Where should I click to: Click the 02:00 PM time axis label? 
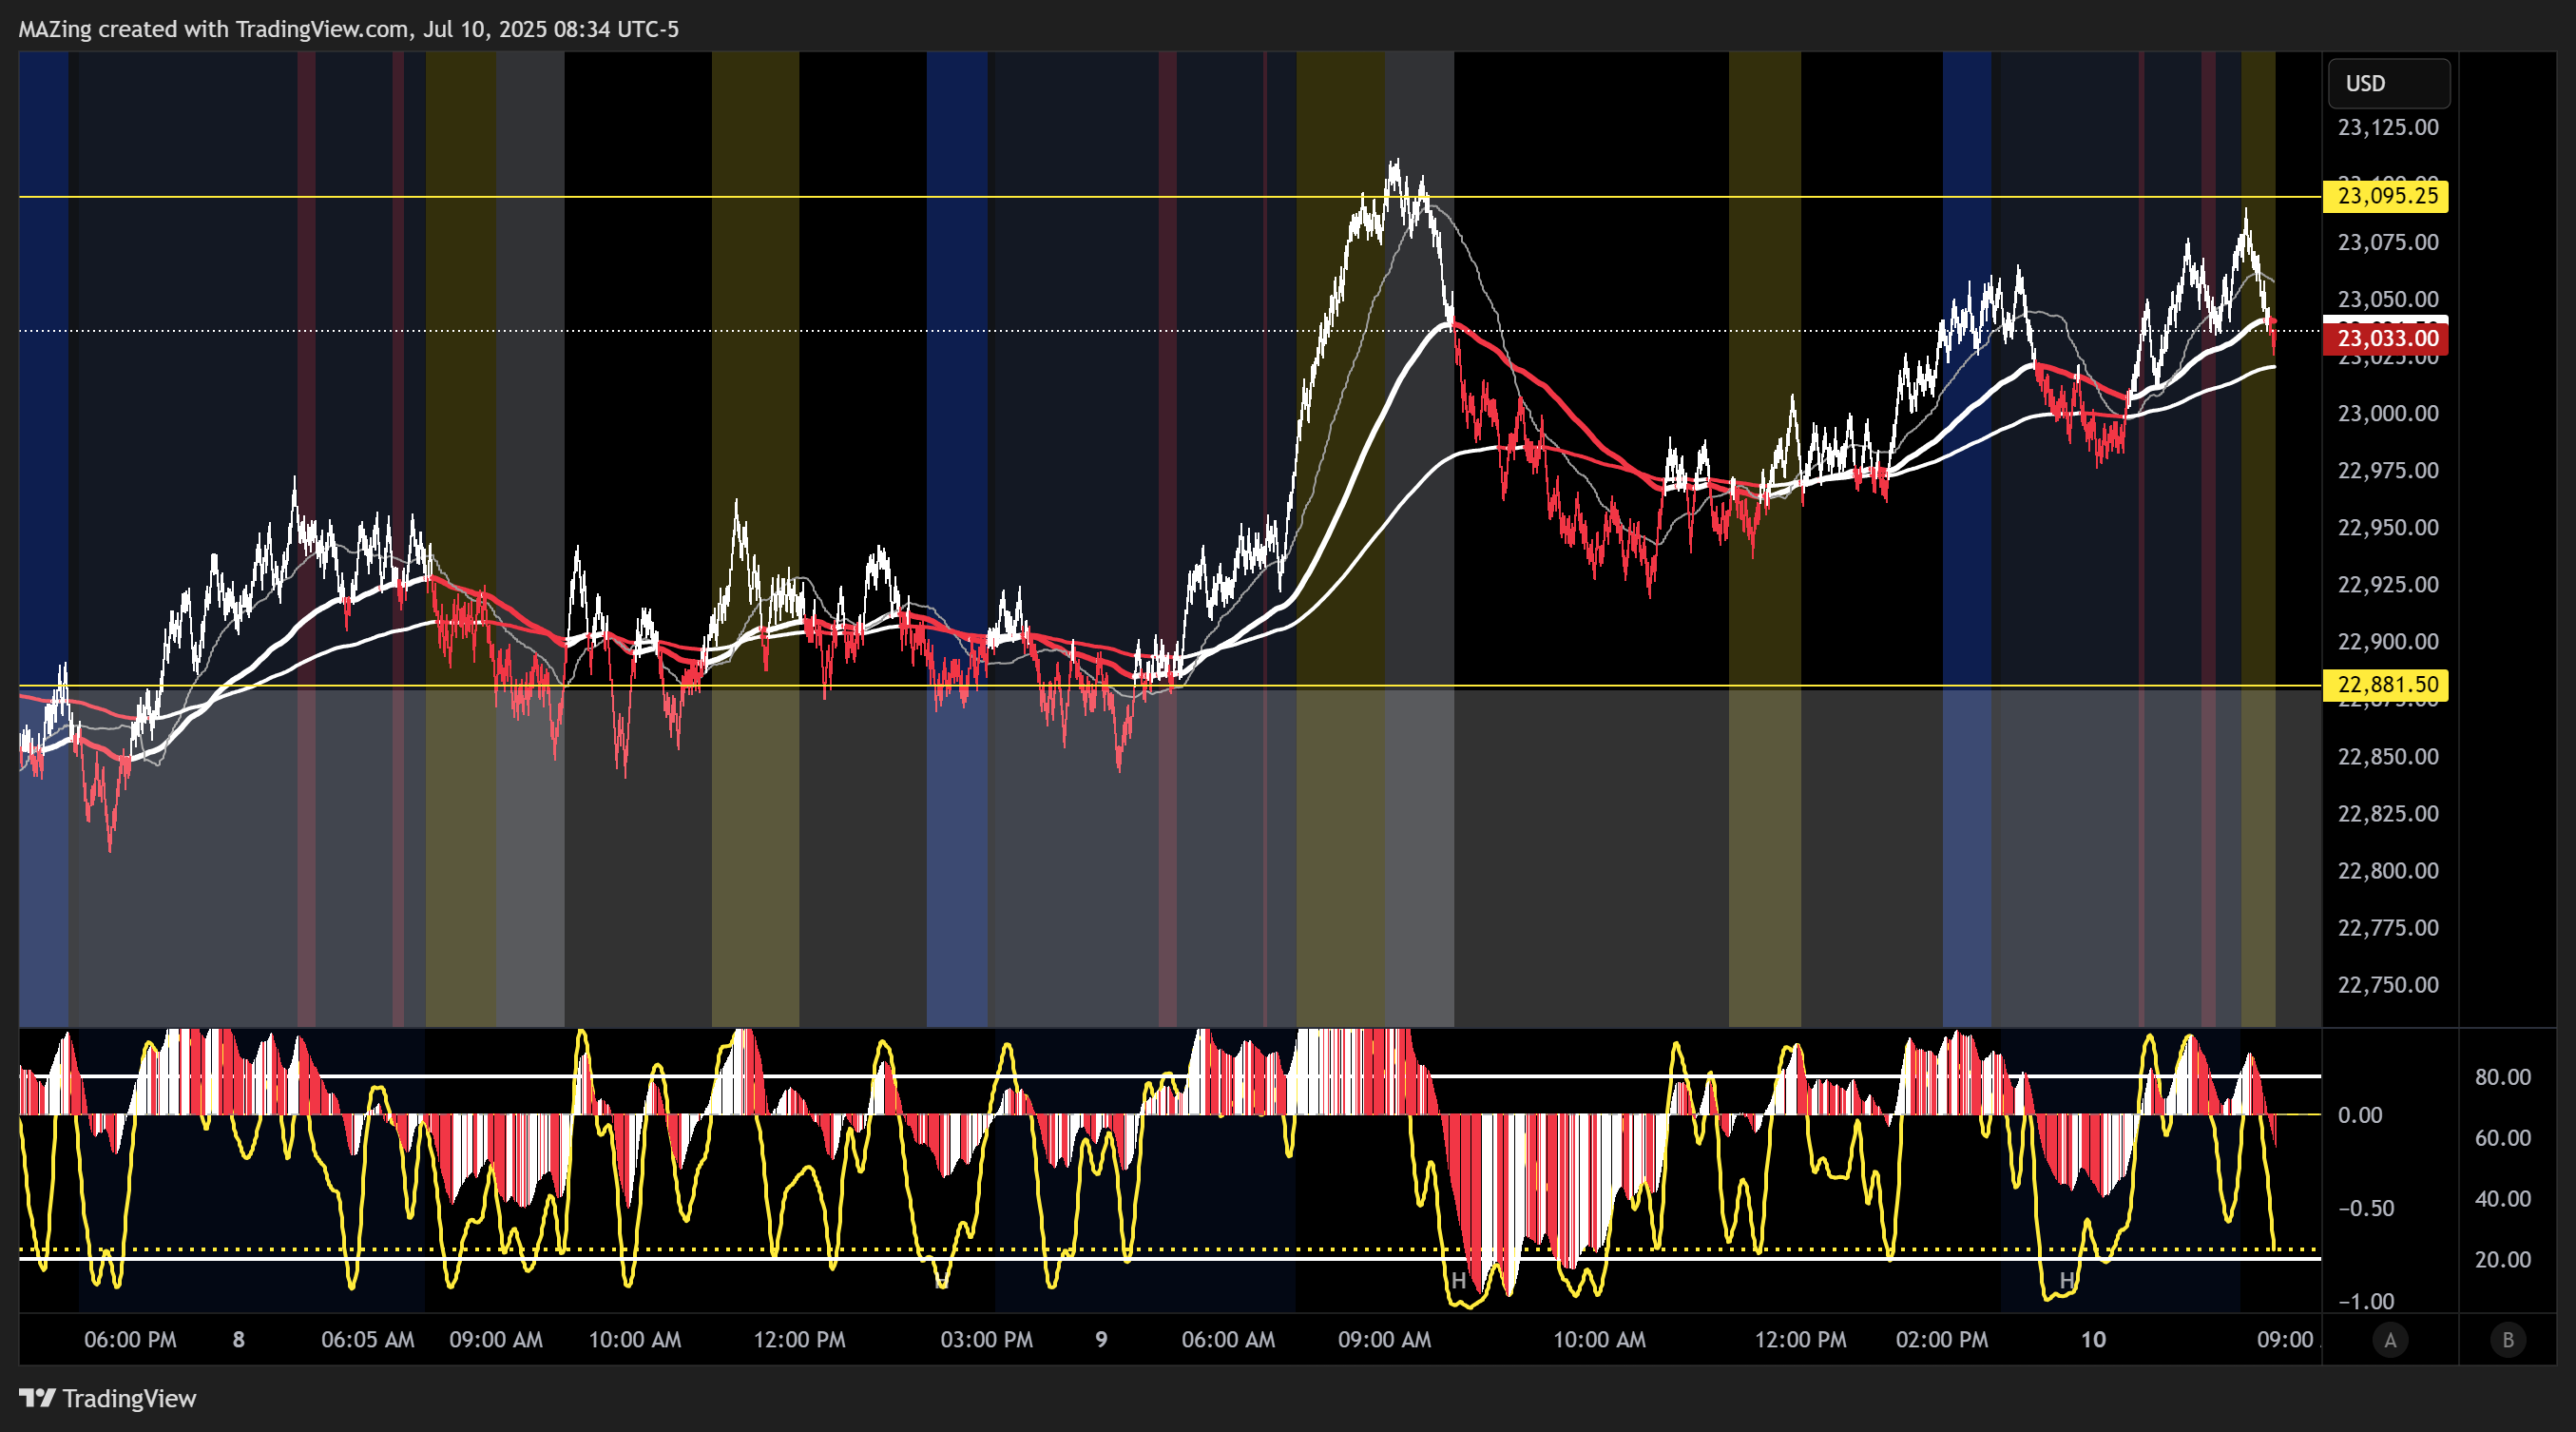pyautogui.click(x=1942, y=1340)
